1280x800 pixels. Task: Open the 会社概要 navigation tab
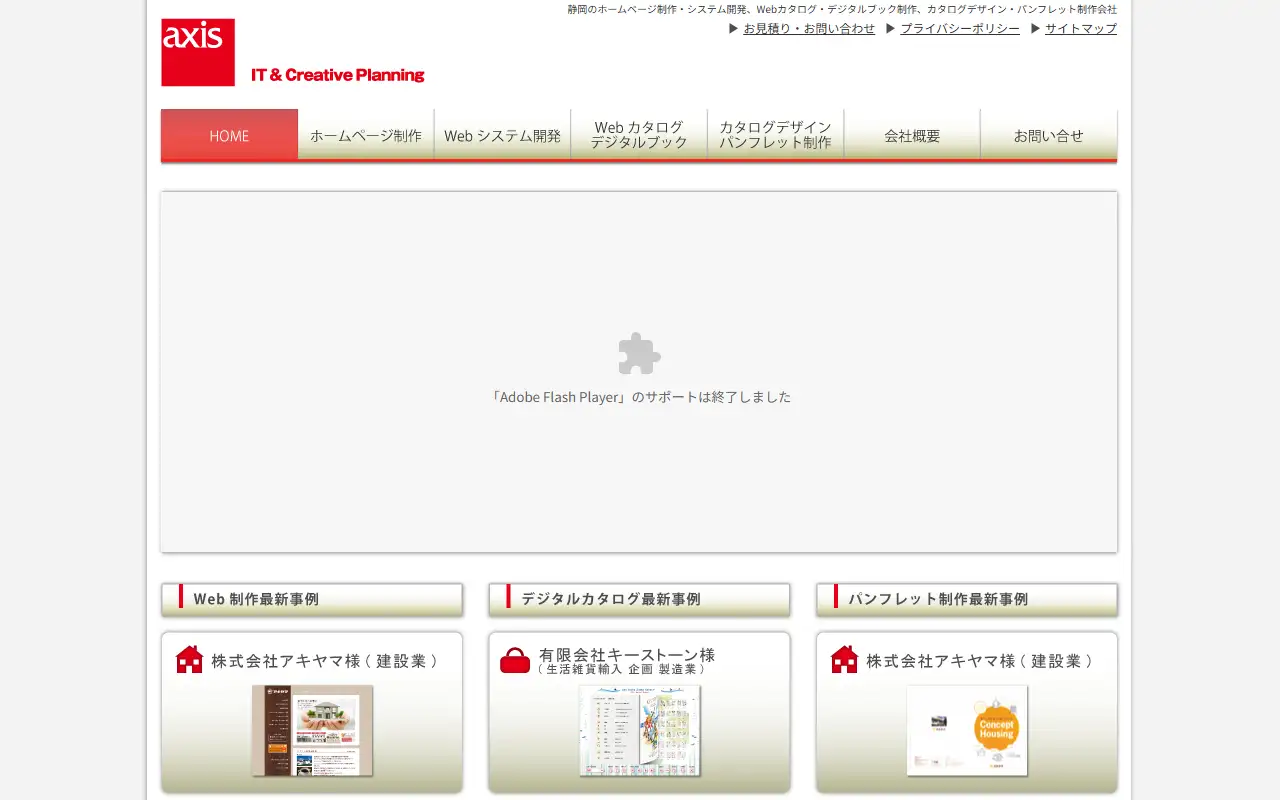pyautogui.click(x=912, y=135)
